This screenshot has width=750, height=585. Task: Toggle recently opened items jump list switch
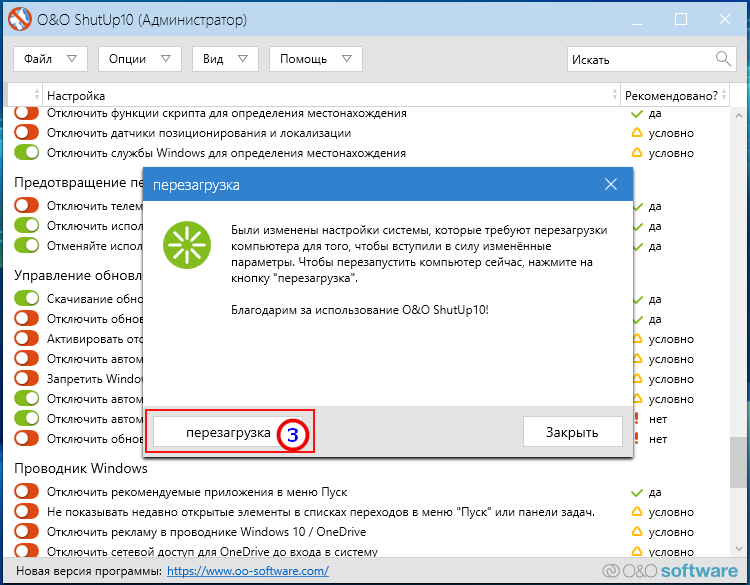pos(26,511)
